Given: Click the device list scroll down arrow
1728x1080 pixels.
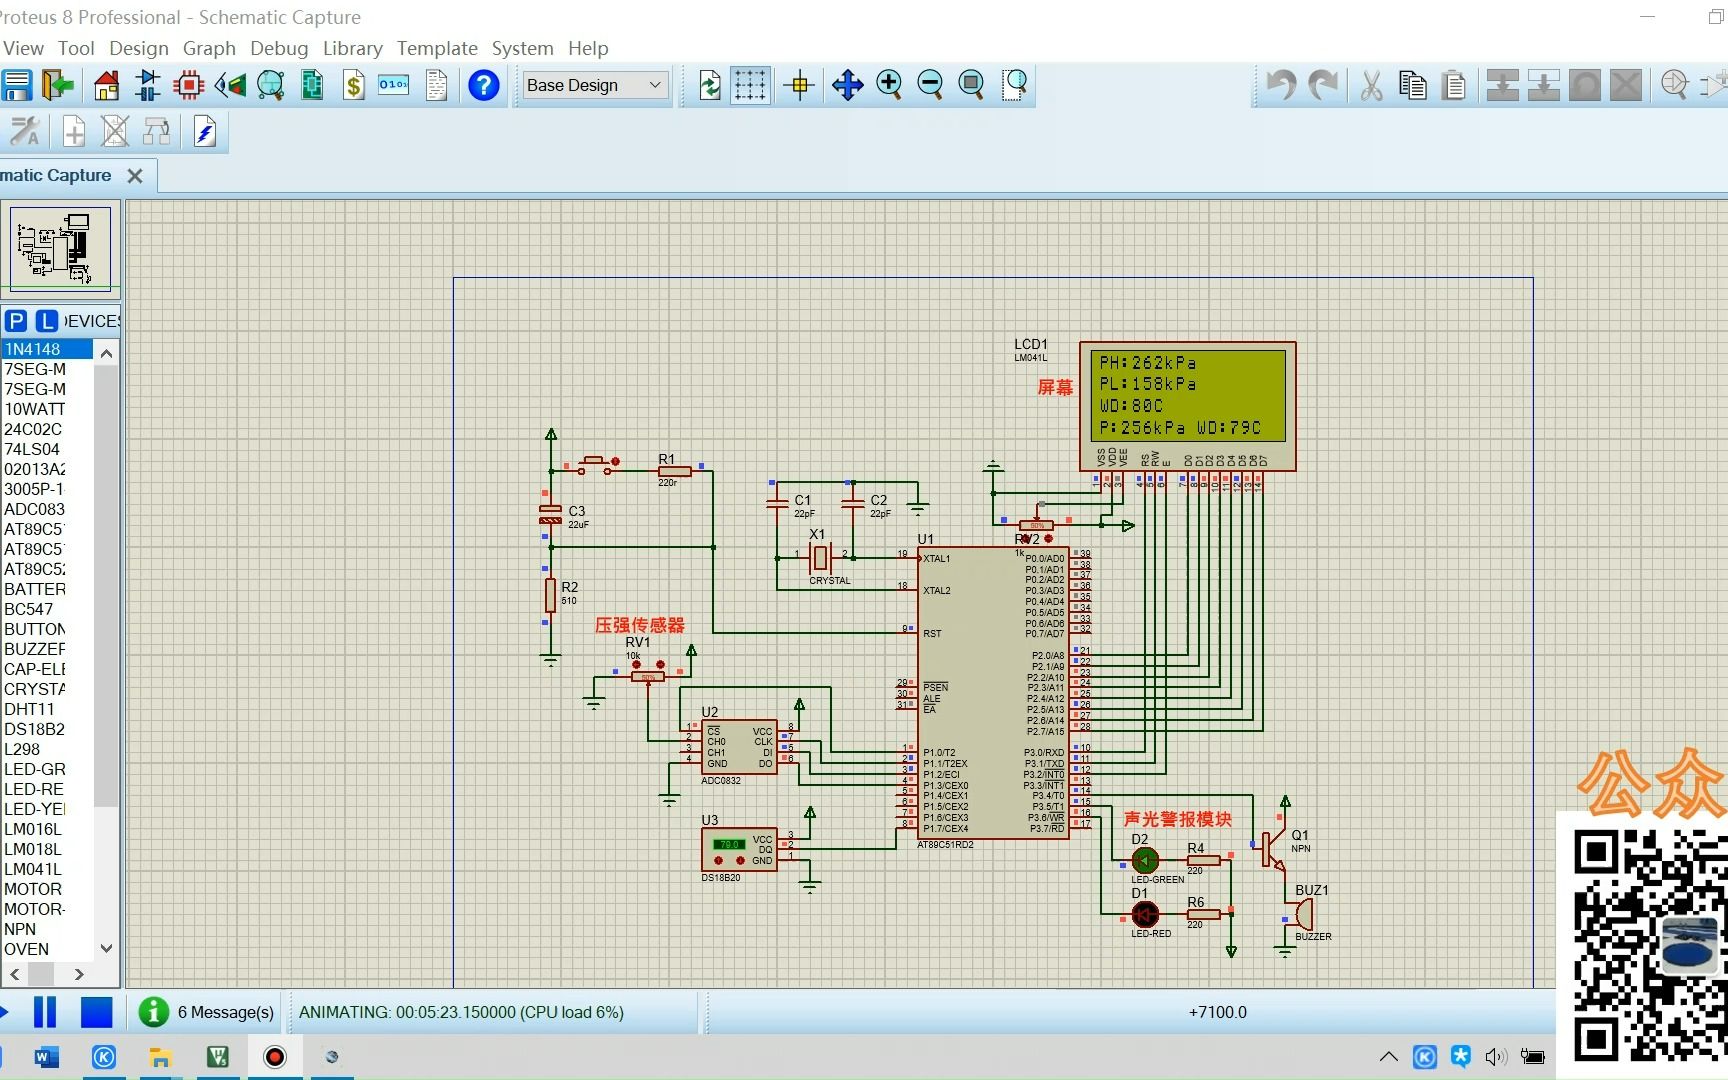Looking at the screenshot, I should tap(107, 948).
